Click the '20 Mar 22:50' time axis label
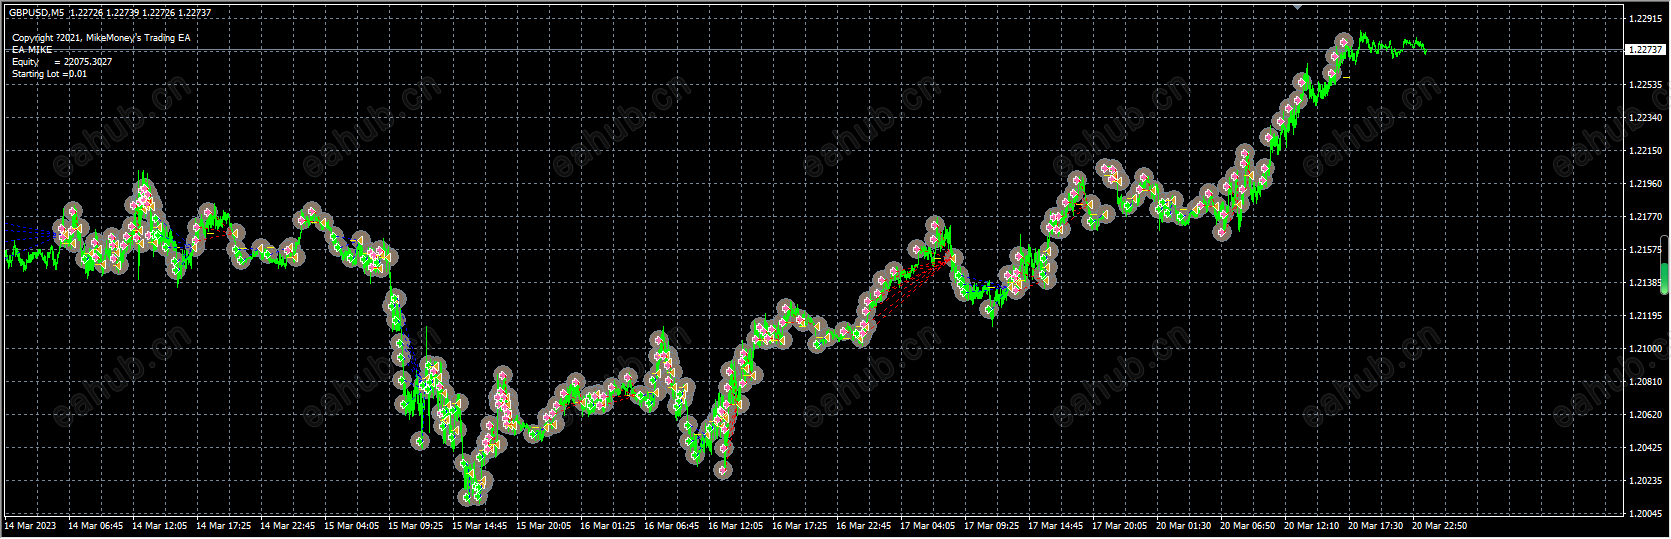1671x539 pixels. click(x=1441, y=526)
